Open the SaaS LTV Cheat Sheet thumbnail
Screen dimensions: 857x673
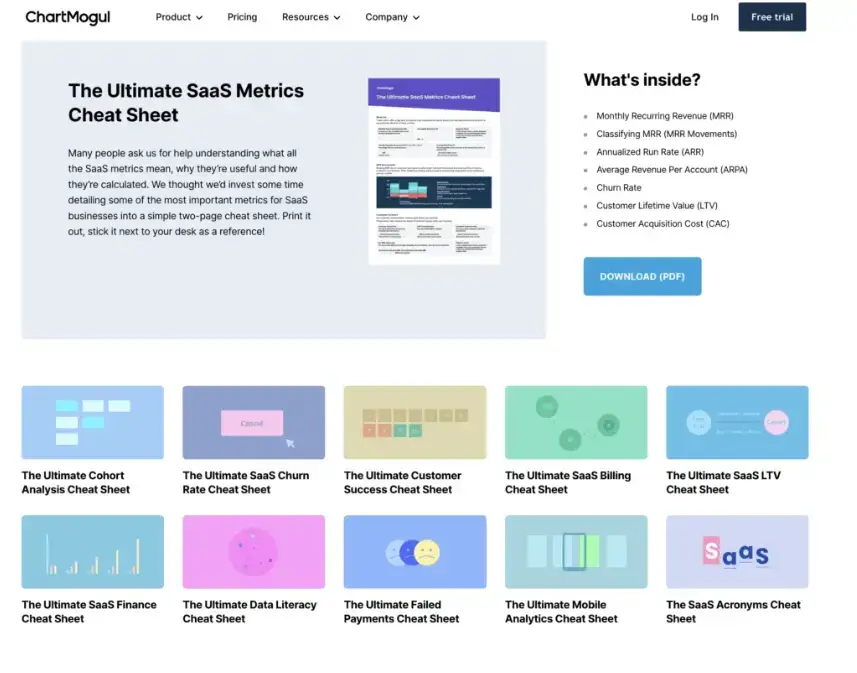pos(736,421)
